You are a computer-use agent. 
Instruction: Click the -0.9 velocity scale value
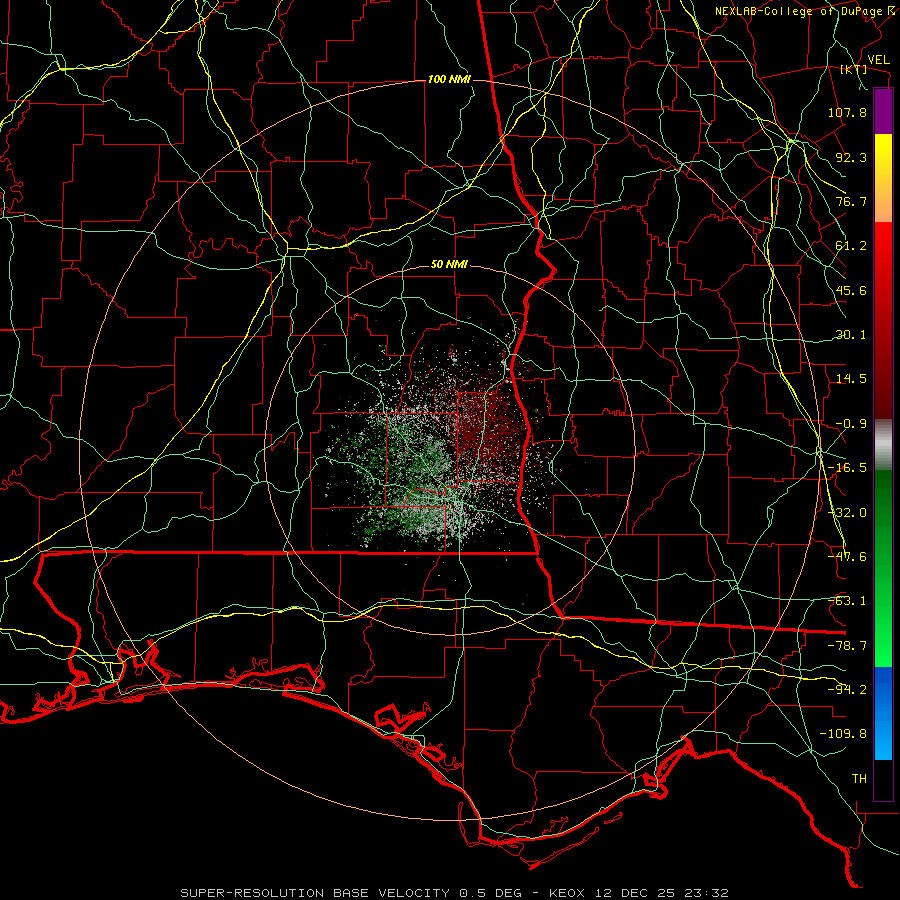pos(851,424)
